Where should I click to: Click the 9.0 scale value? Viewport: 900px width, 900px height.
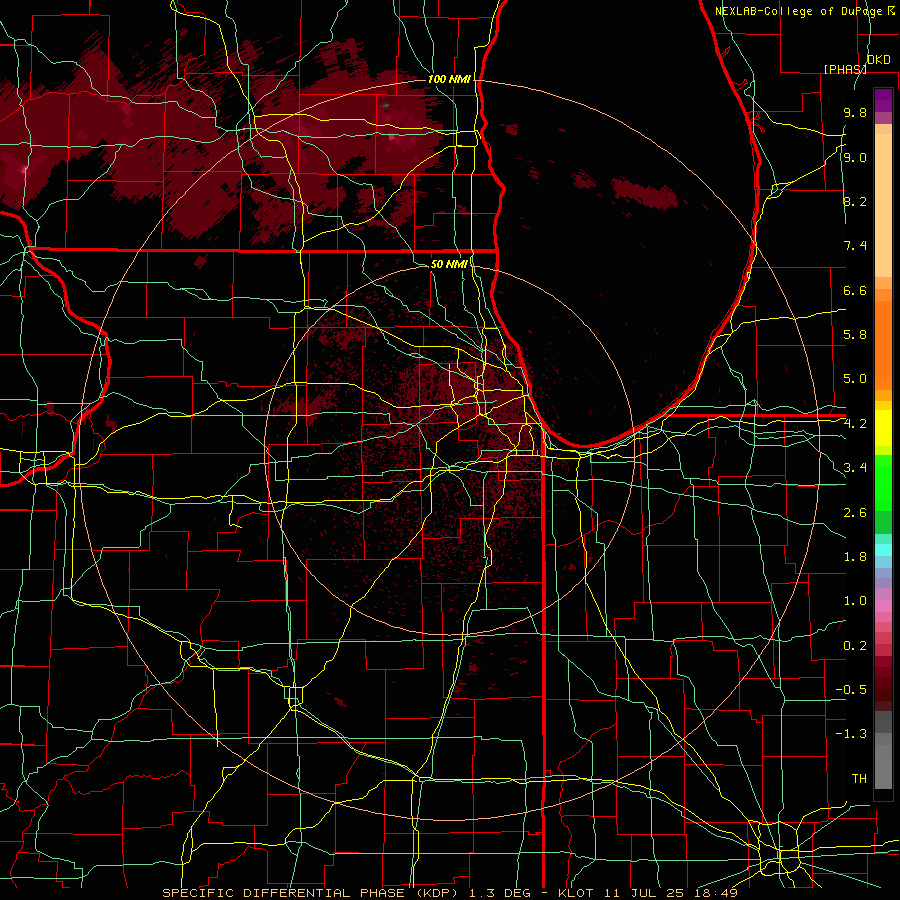pyautogui.click(x=855, y=157)
